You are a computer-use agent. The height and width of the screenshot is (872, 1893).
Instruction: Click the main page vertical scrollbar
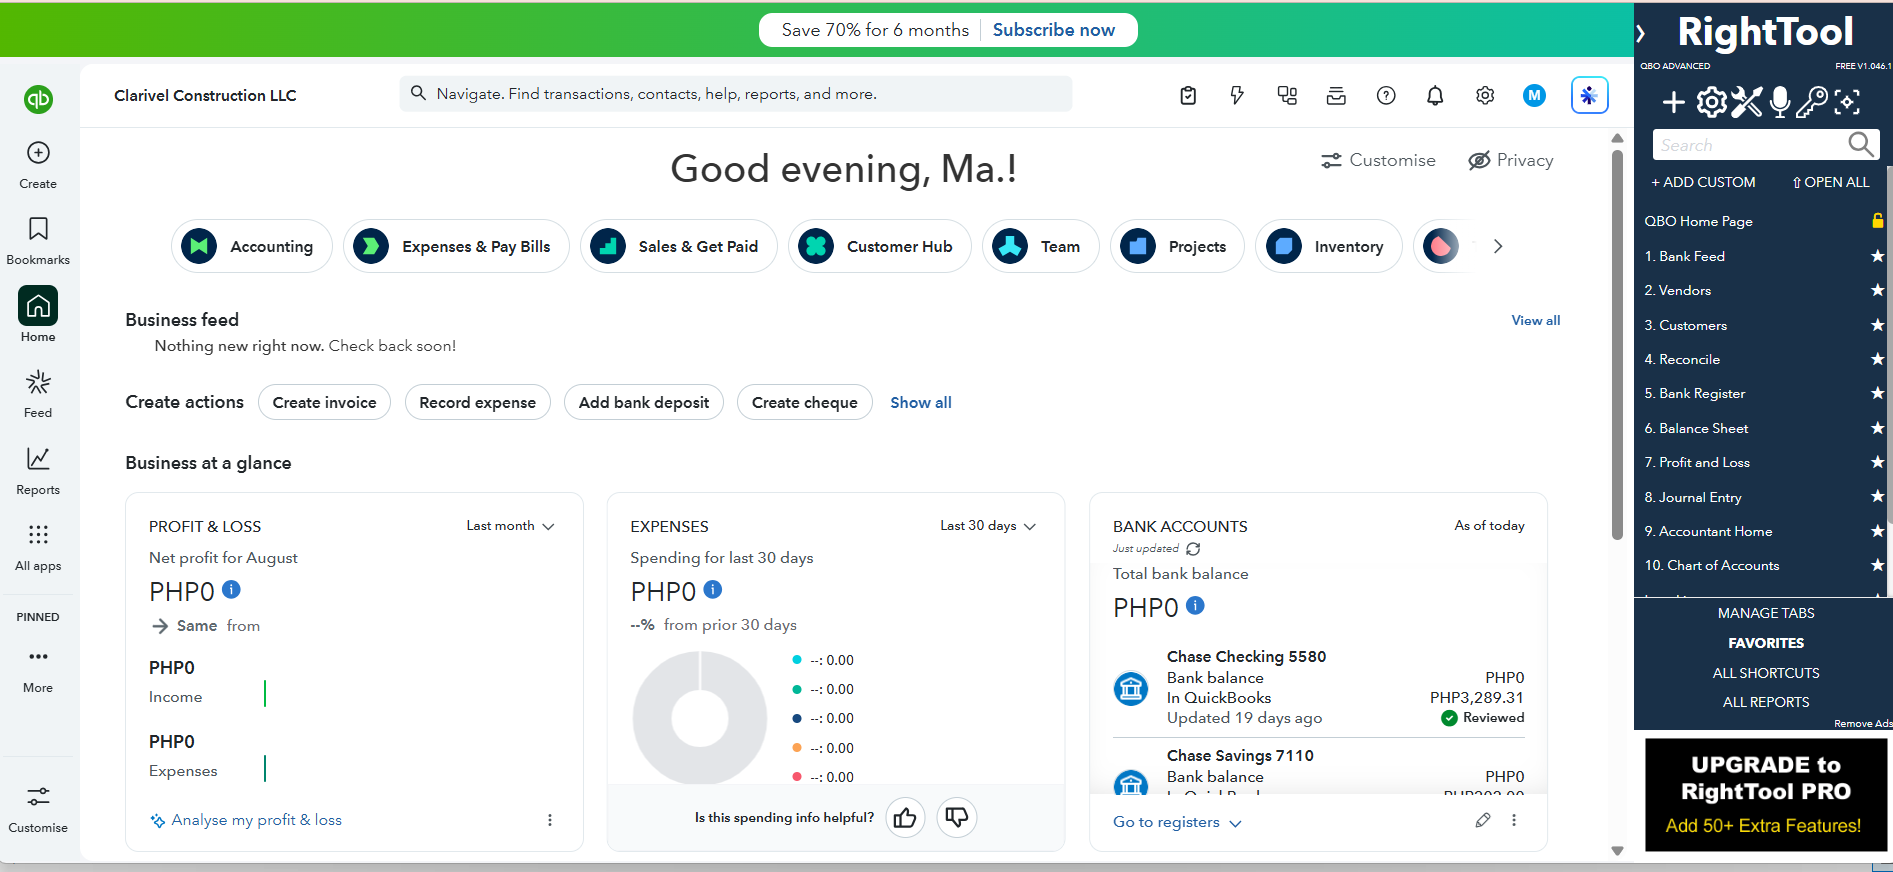[x=1617, y=345]
